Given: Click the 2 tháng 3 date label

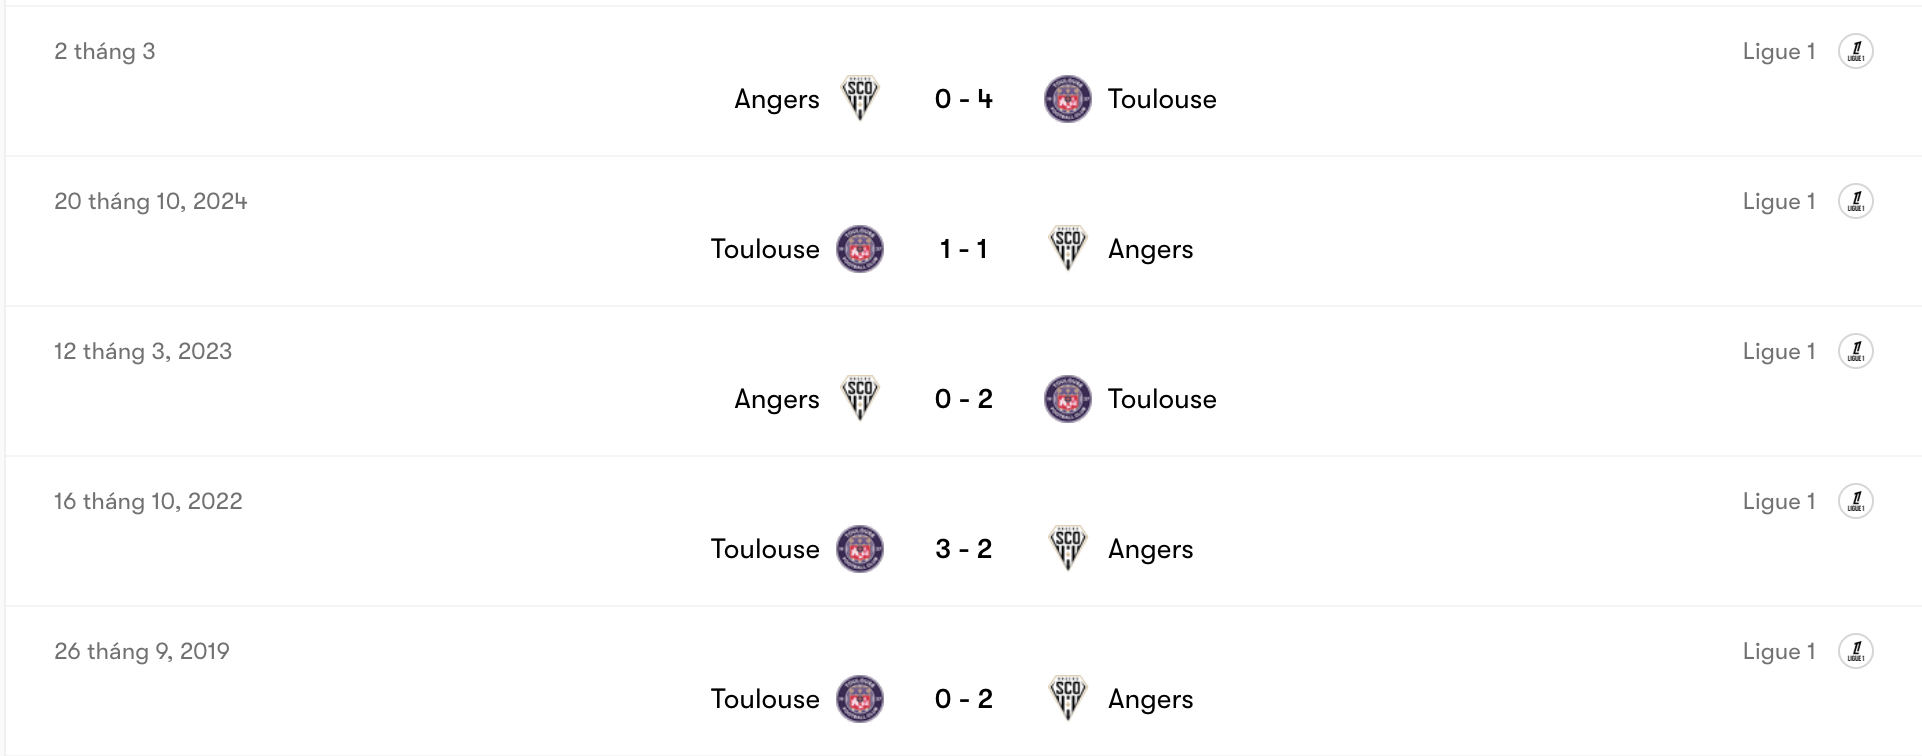Looking at the screenshot, I should point(105,51).
